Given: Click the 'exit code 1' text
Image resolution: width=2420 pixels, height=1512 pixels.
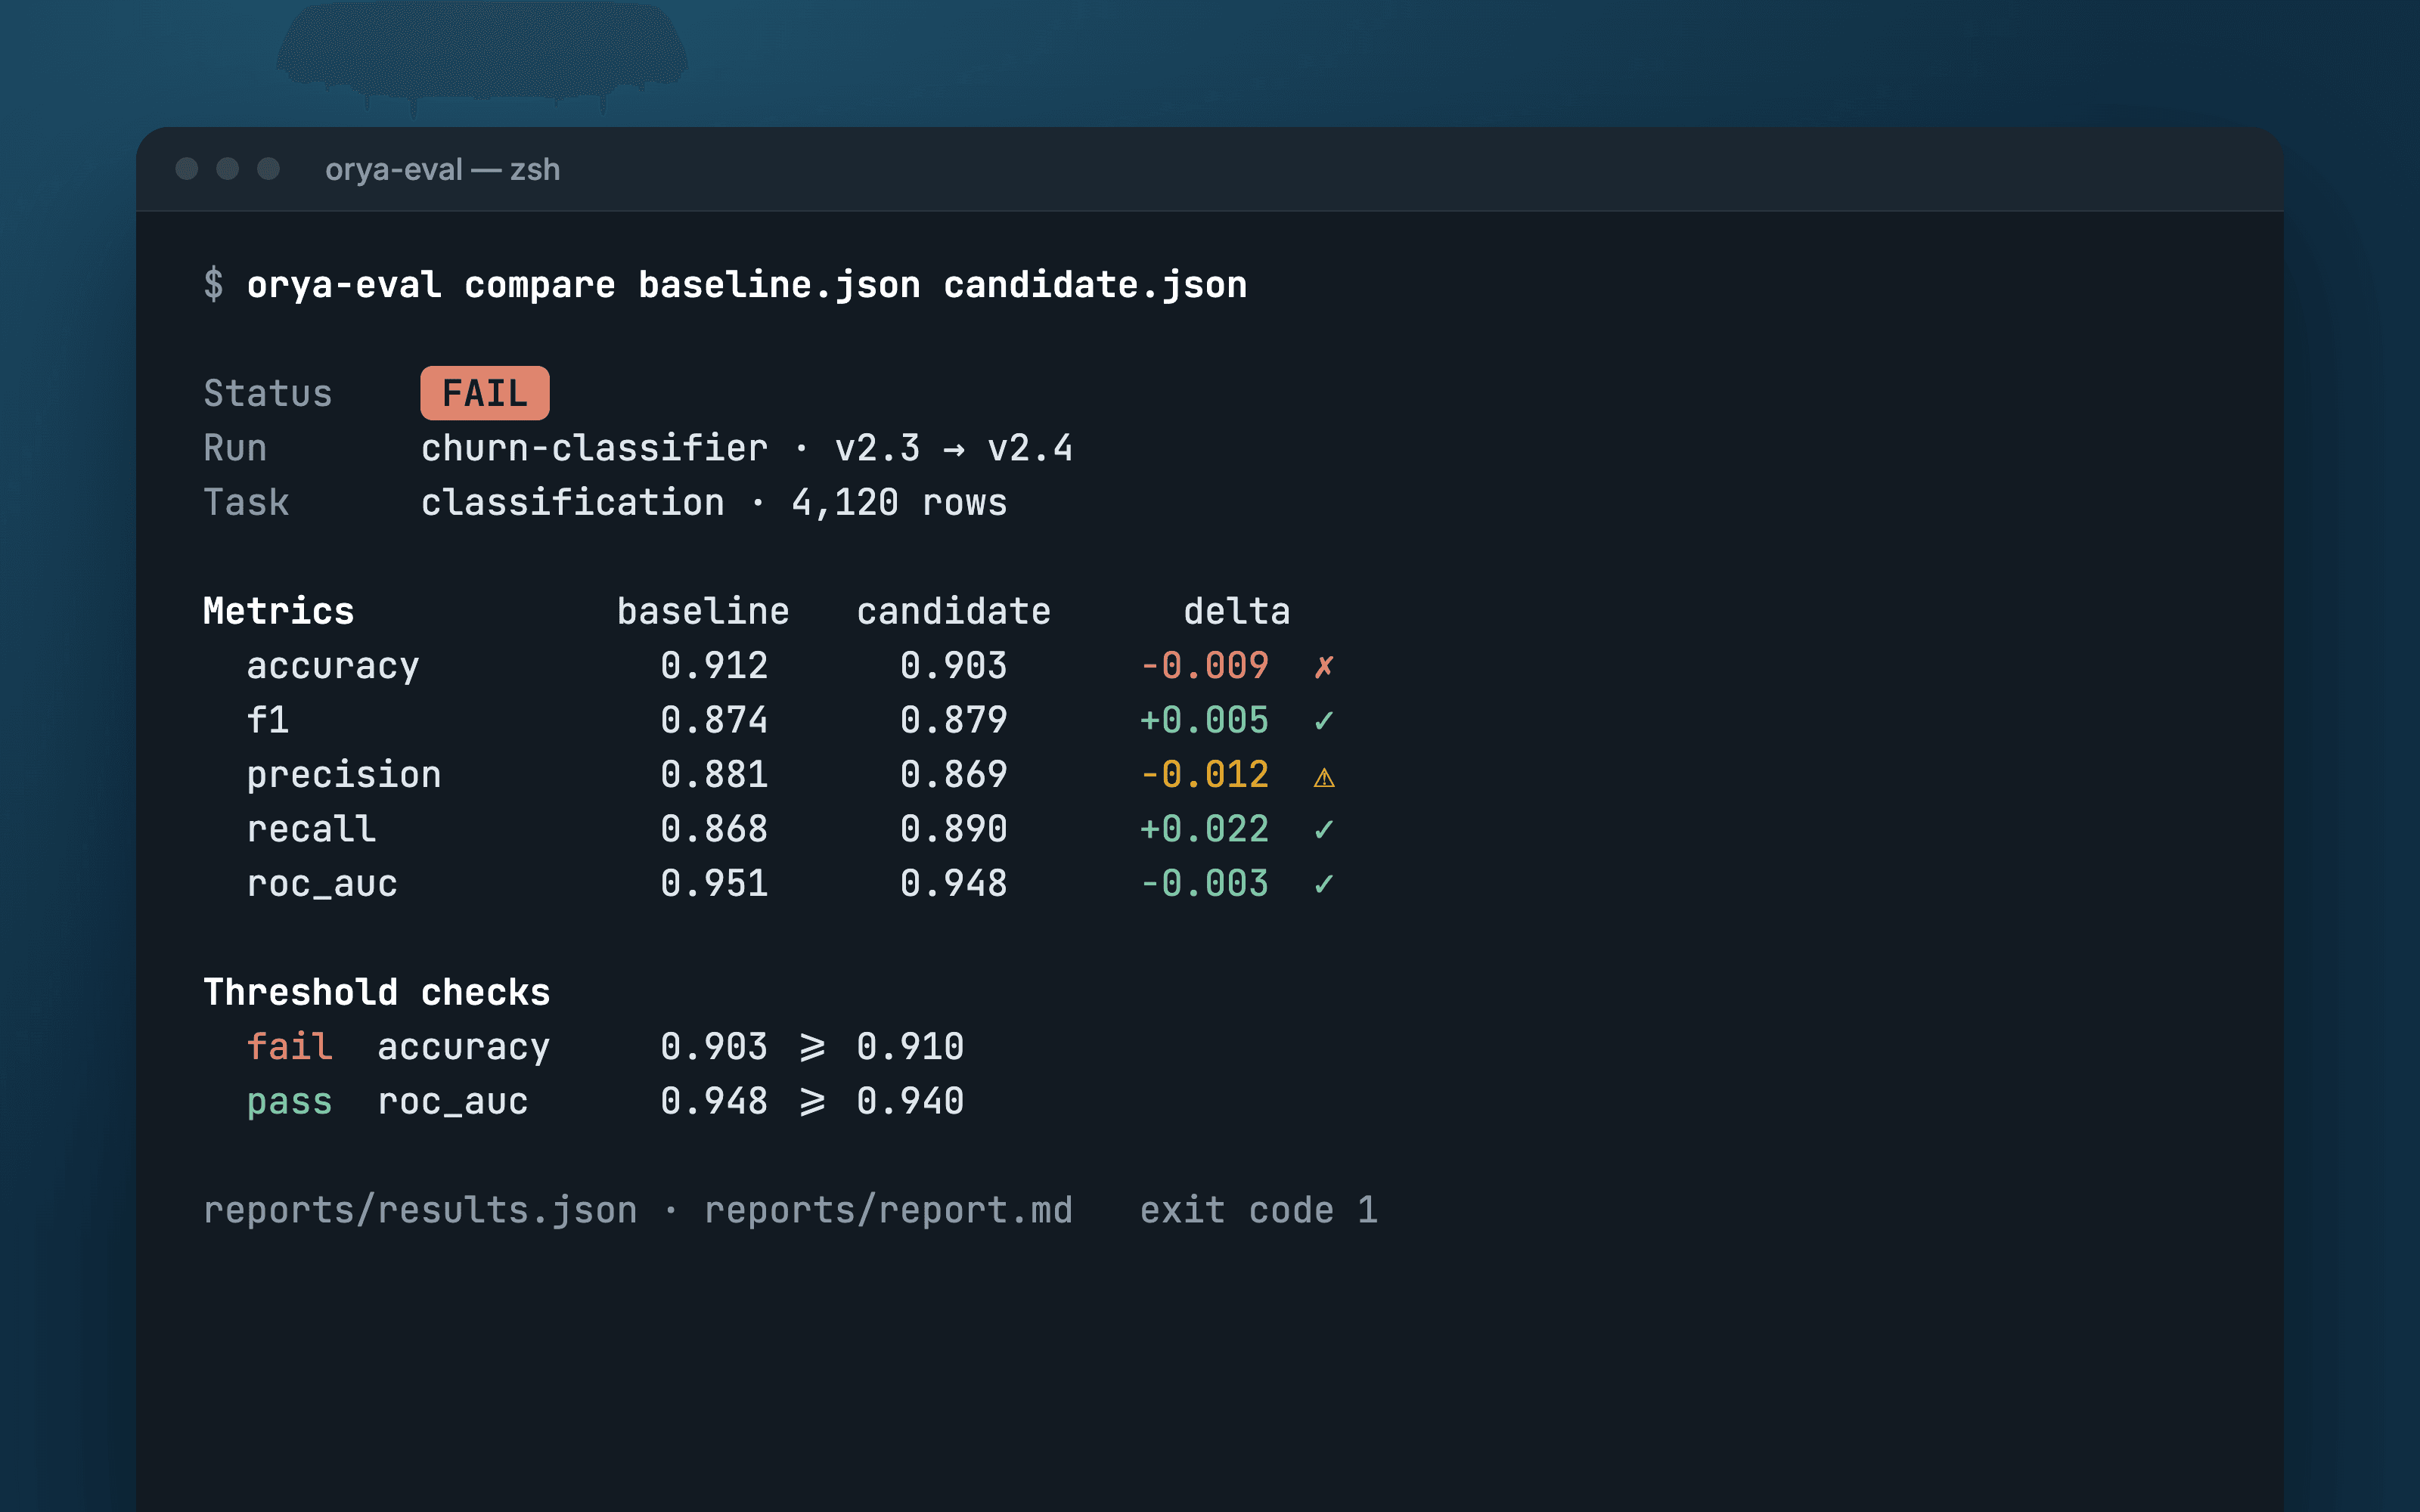Looking at the screenshot, I should 1259,1211.
